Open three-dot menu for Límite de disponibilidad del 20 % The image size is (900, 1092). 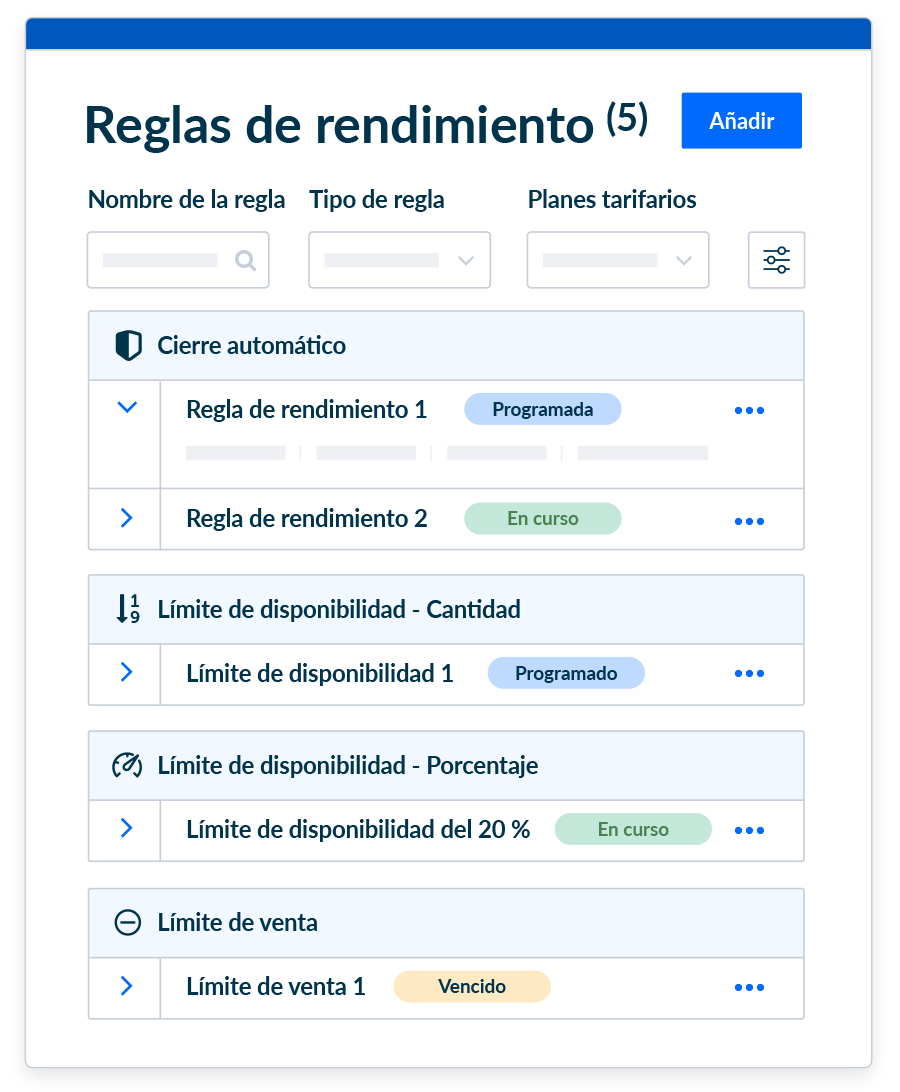749,831
